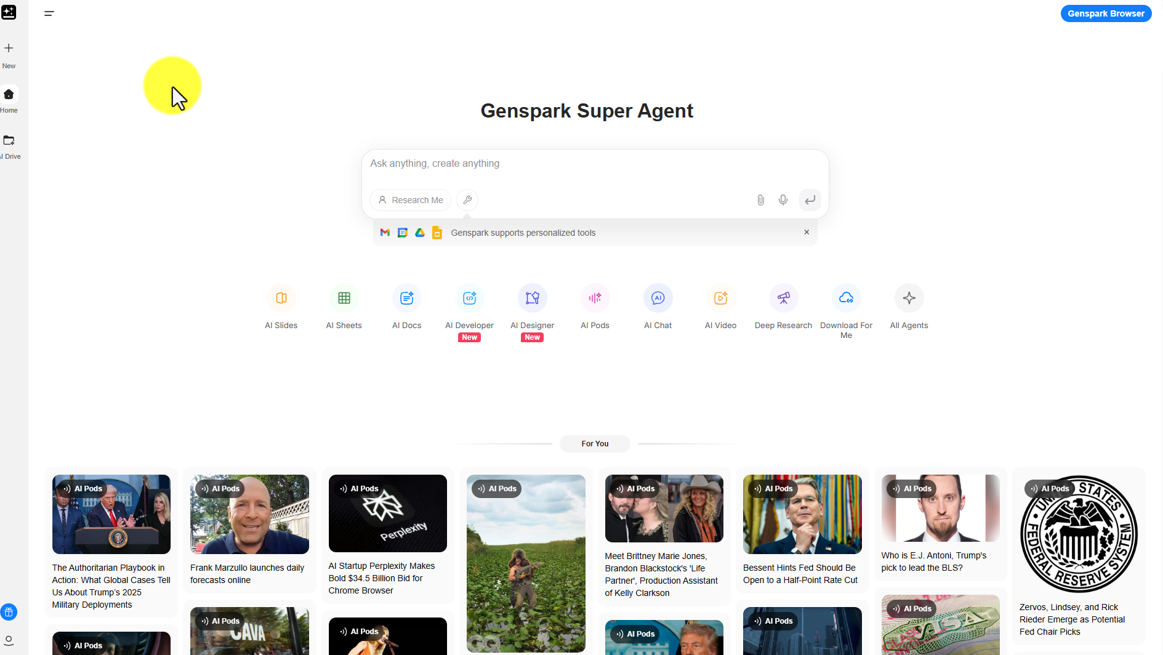
Task: Click the Genspark logo in the sidebar
Action: coord(9,12)
